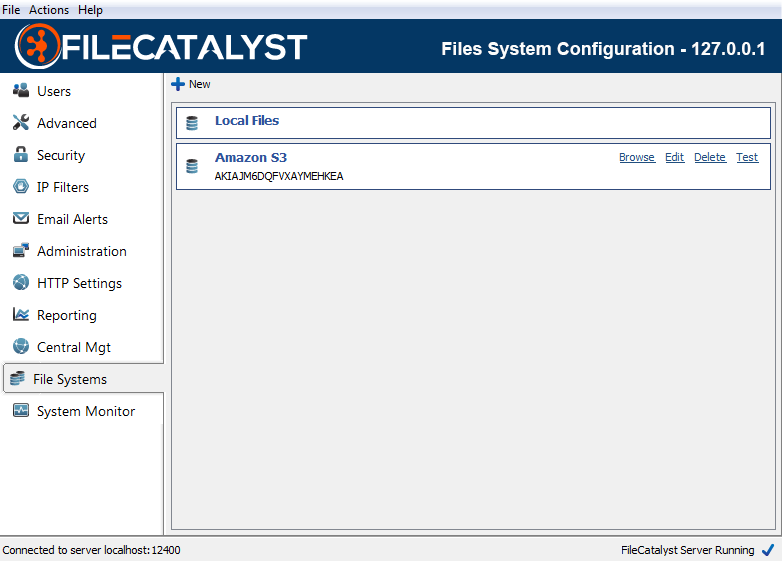This screenshot has height=561, width=782.
Task: Select the Local Files entry title
Action: [x=247, y=121]
